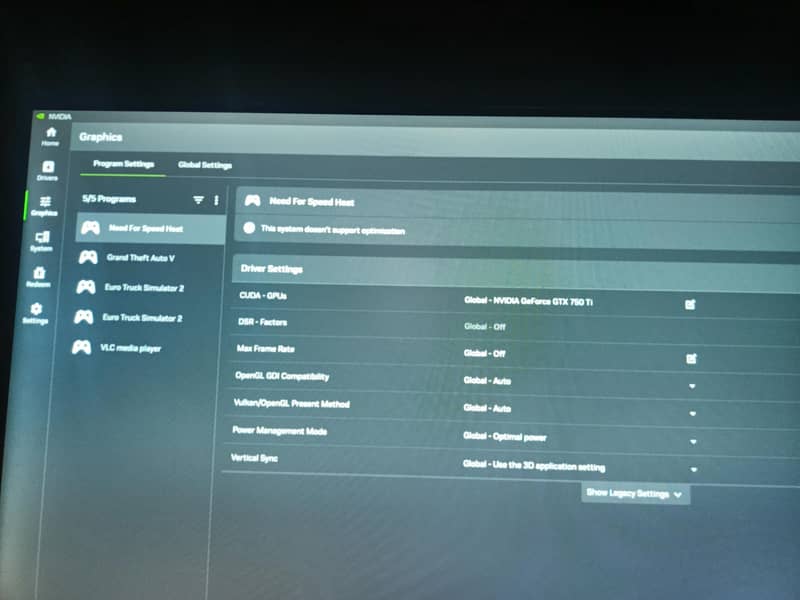
Task: Click OpenGL GDI Compatibility label
Action: coord(282,376)
